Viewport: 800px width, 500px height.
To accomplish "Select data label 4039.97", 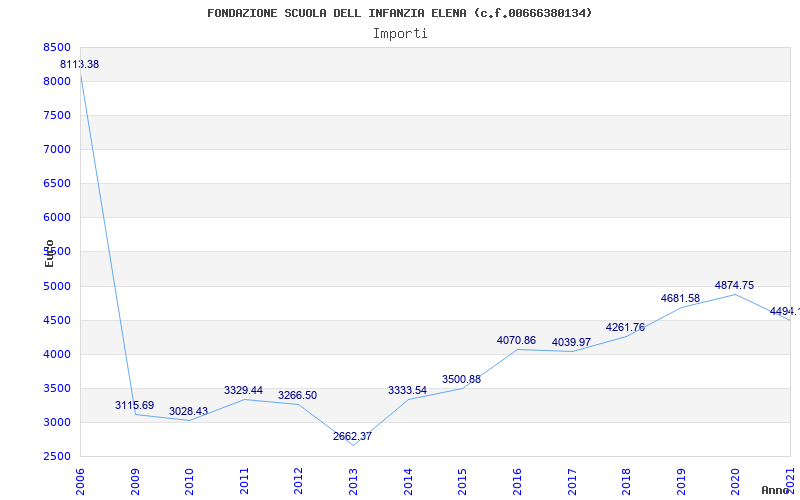I will pos(571,342).
